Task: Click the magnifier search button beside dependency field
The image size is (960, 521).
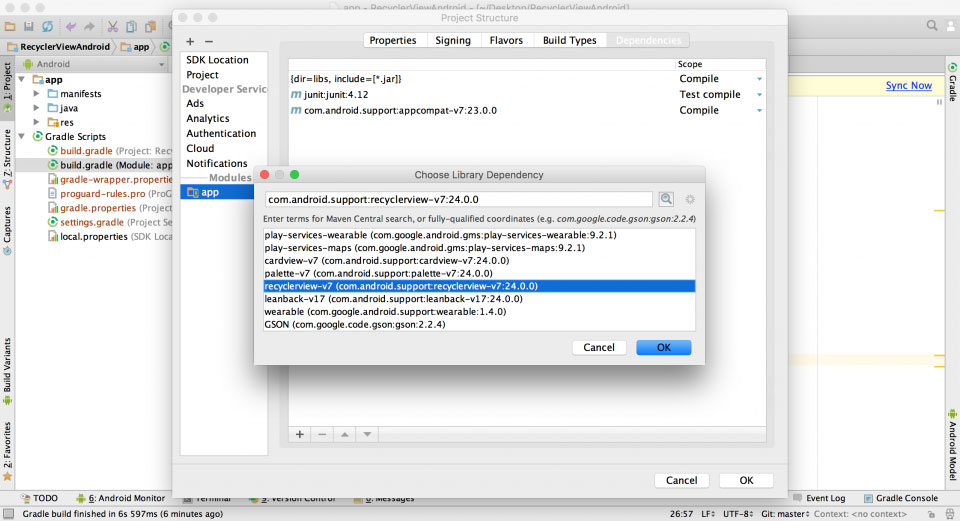Action: pos(666,199)
